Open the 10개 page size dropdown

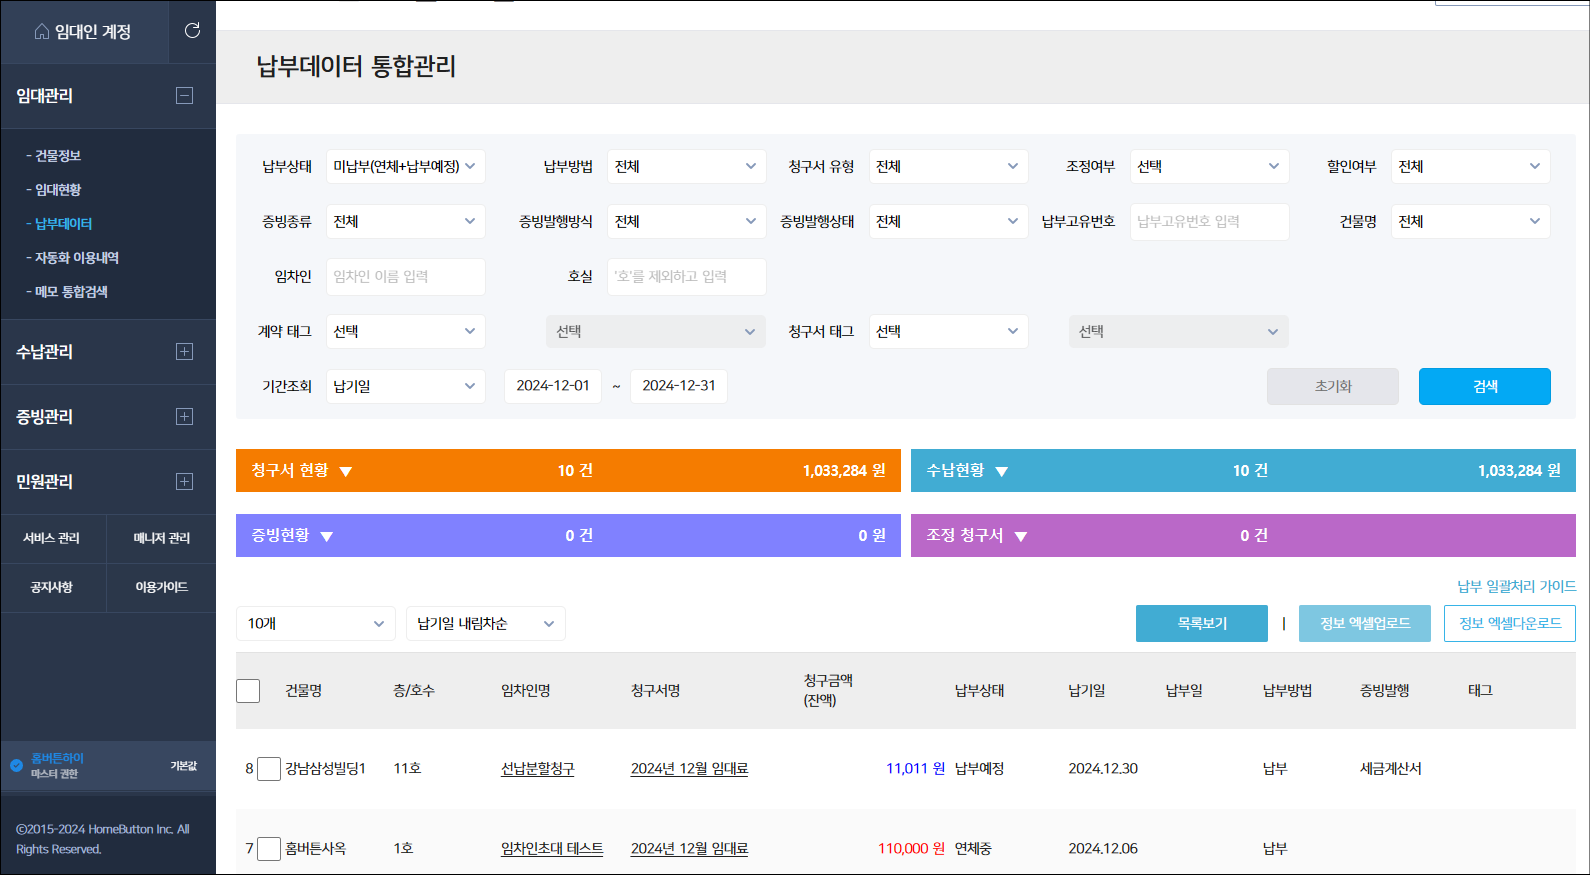point(315,624)
